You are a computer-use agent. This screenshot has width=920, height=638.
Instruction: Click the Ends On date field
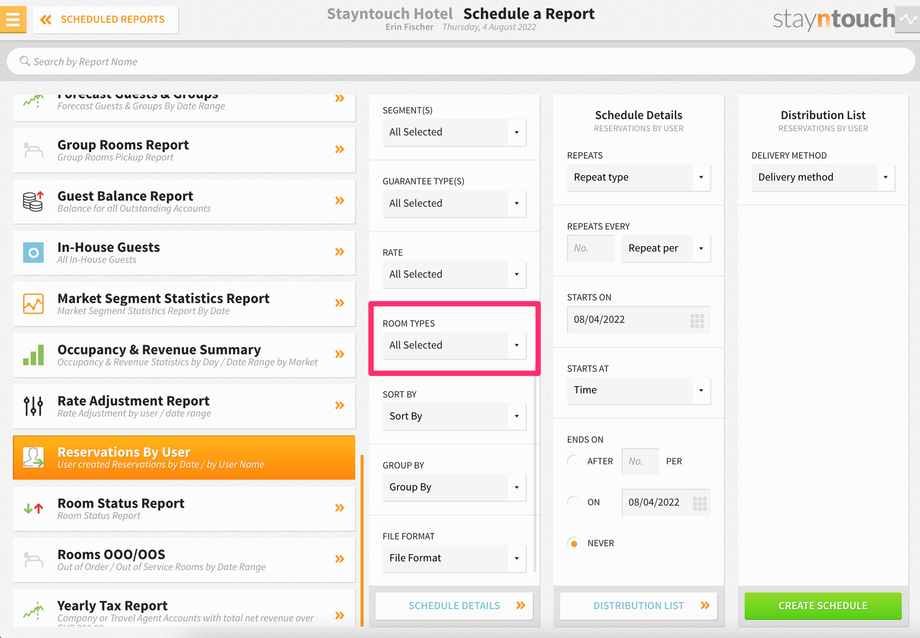tap(666, 502)
